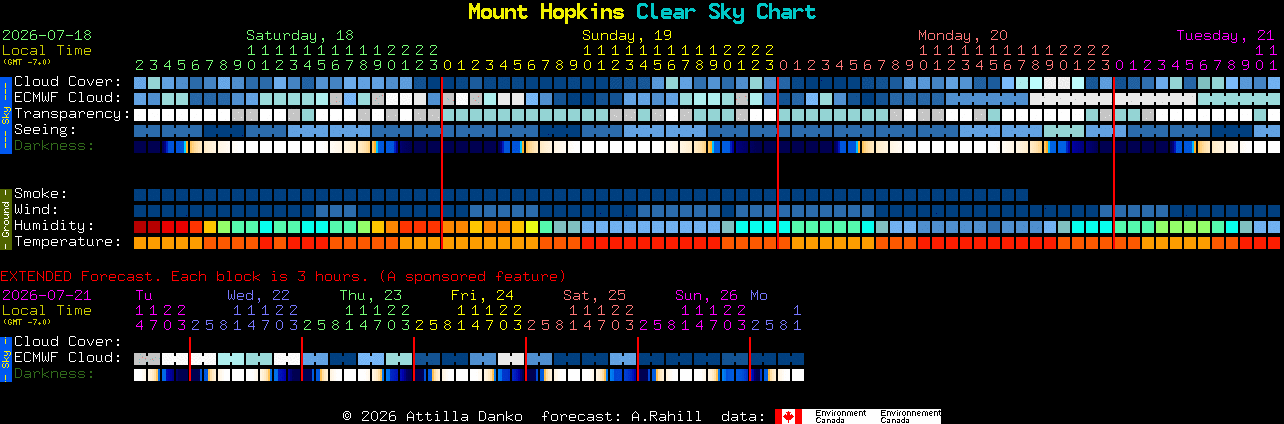The width and height of the screenshot is (1284, 424).
Task: Click the first dark red Humidity block
Action: click(x=140, y=226)
